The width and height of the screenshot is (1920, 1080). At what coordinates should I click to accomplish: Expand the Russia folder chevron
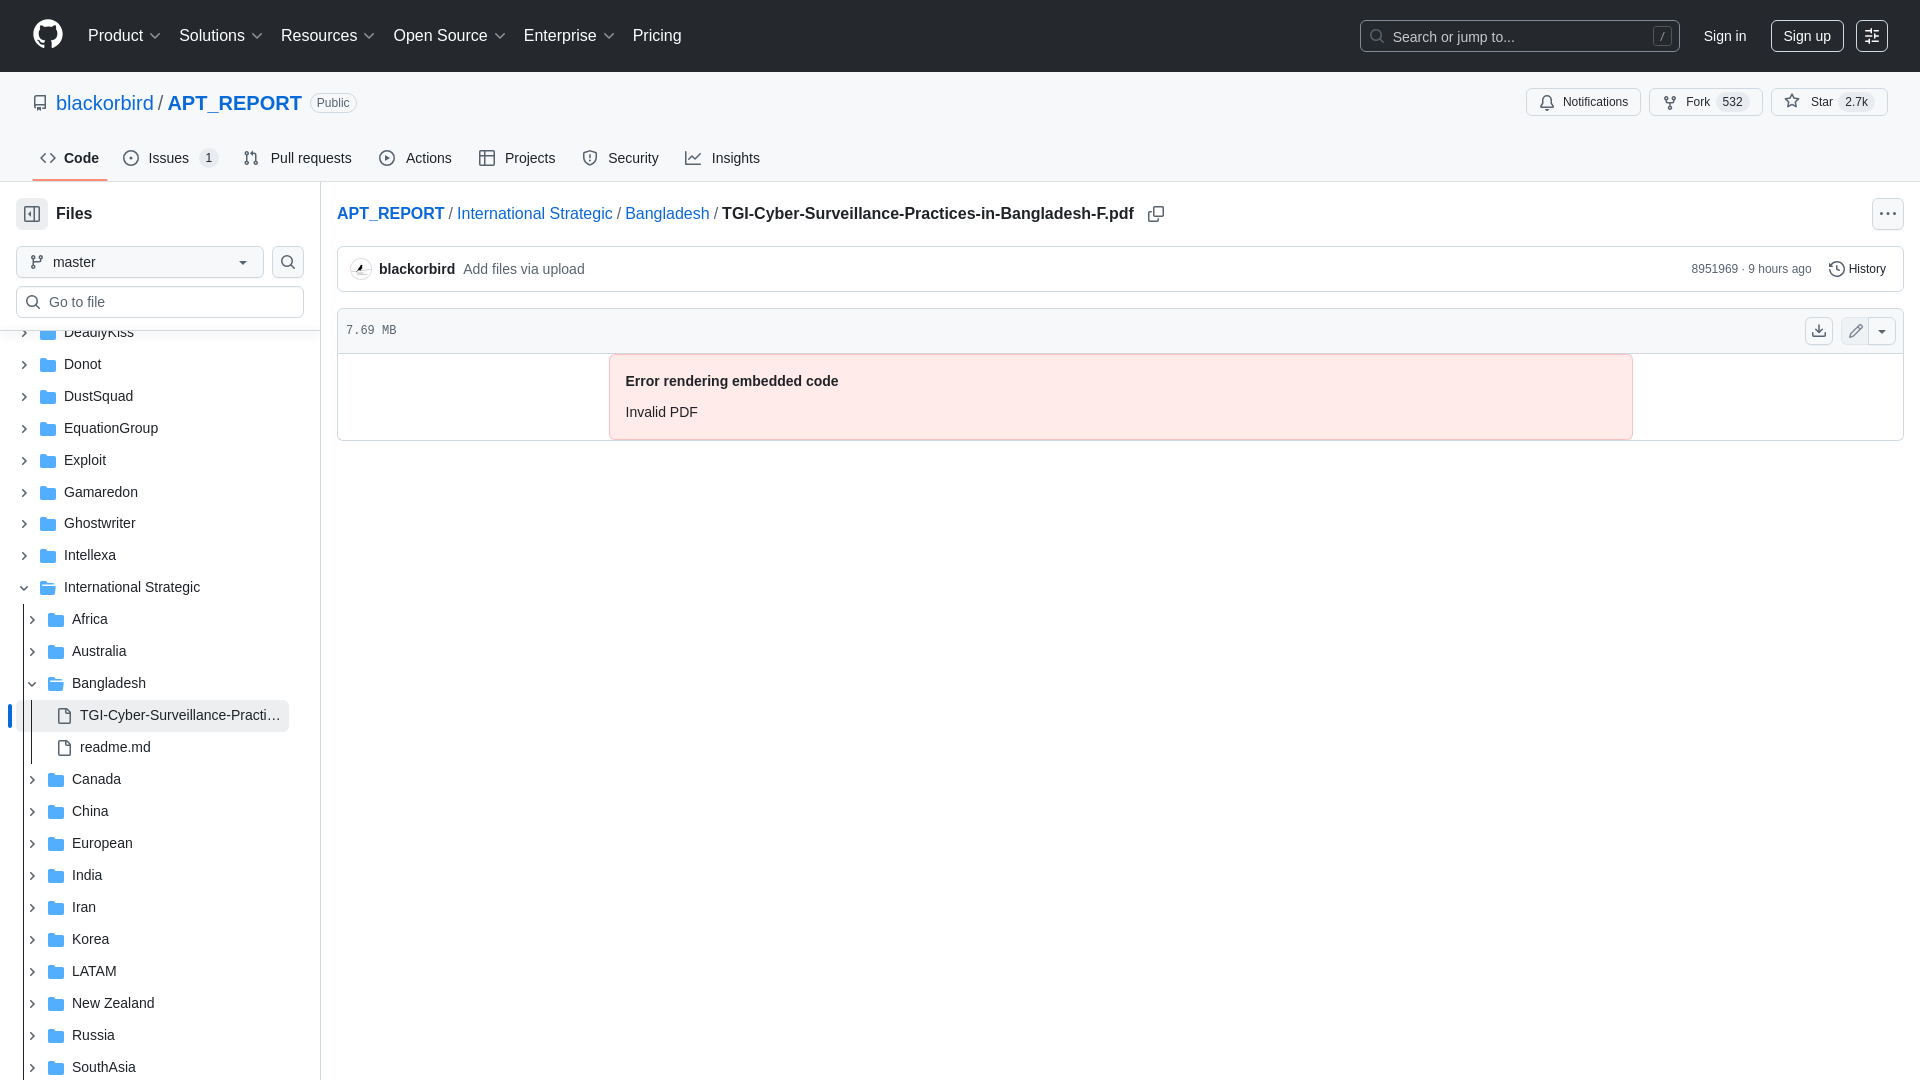[x=32, y=1036]
